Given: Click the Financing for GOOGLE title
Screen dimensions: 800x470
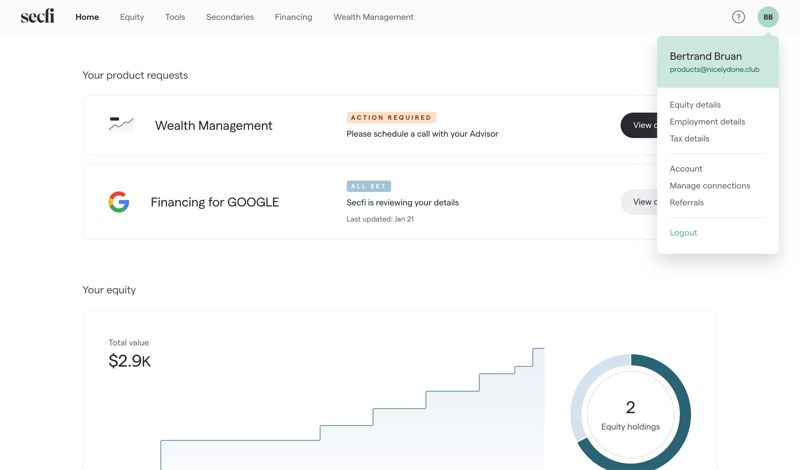Looking at the screenshot, I should 215,202.
